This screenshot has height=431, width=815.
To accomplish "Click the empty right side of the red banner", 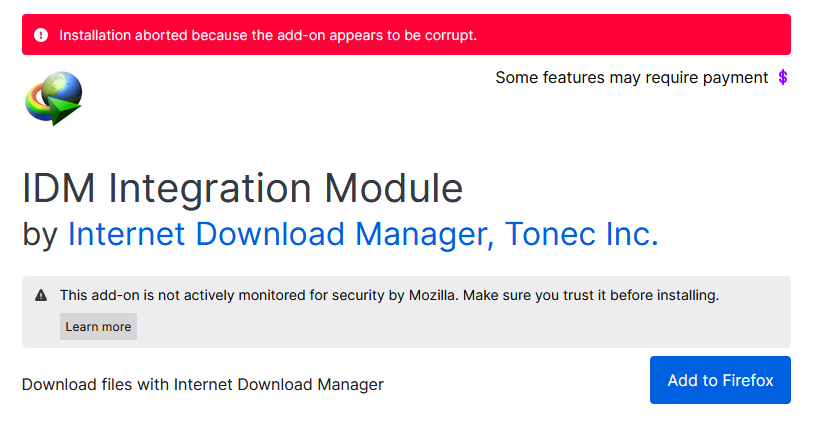I will [640, 35].
